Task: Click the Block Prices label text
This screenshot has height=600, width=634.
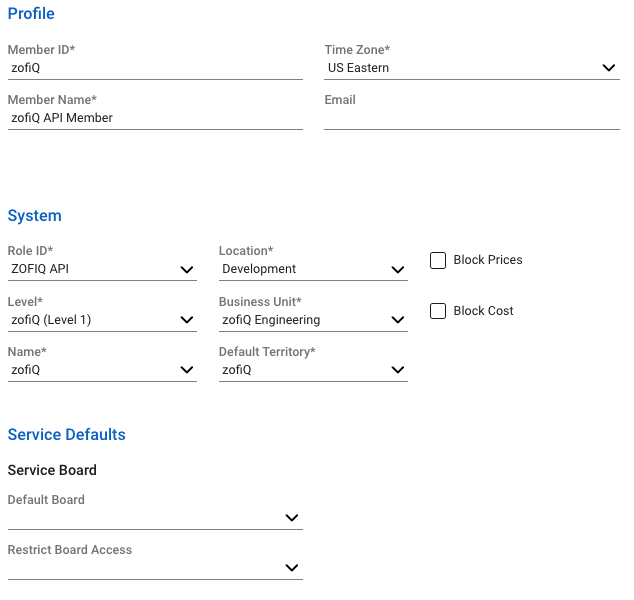Action: (x=488, y=260)
